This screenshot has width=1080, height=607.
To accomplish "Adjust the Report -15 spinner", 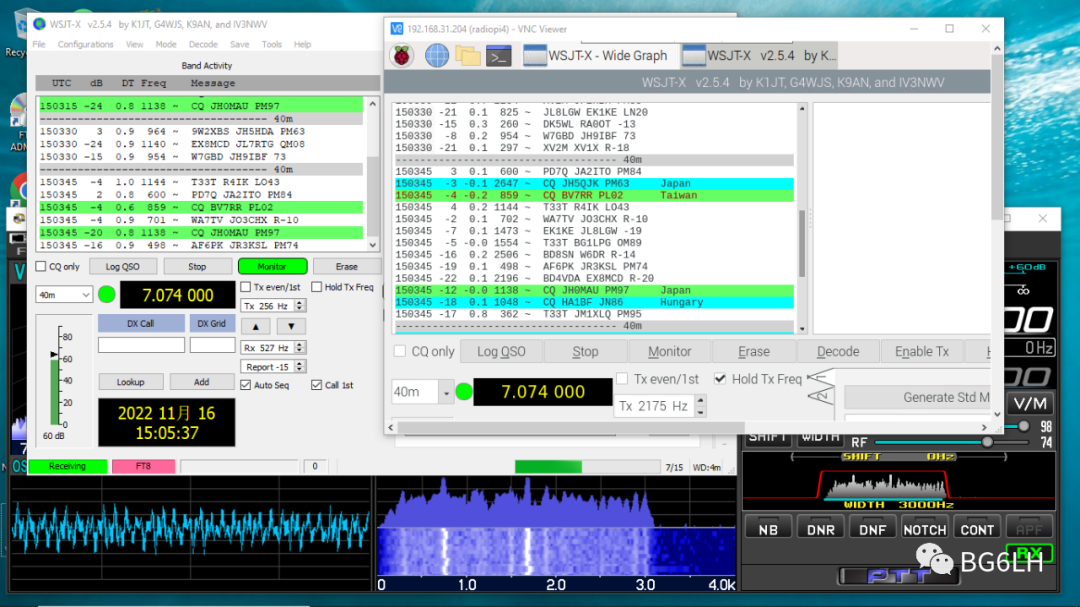I will (273, 367).
